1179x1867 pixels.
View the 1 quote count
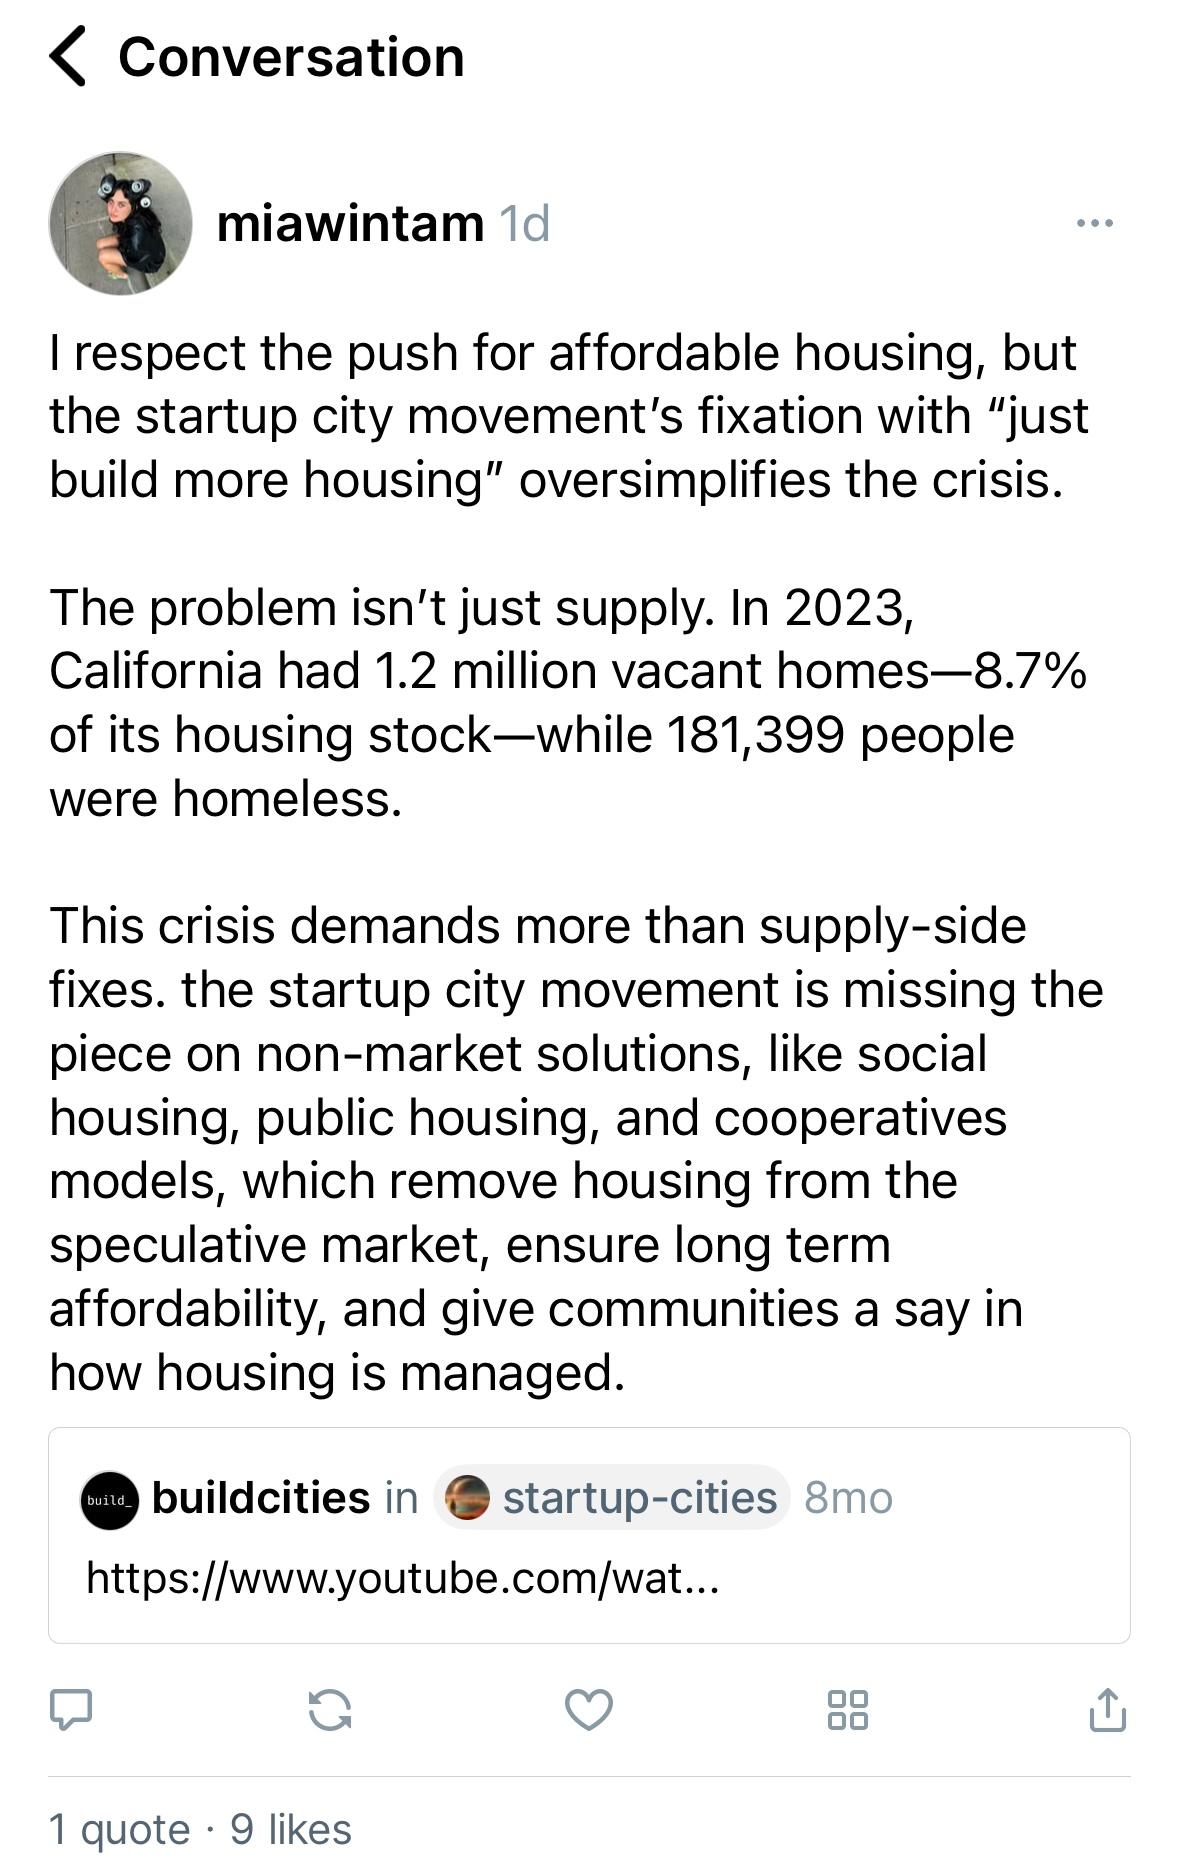119,1830
